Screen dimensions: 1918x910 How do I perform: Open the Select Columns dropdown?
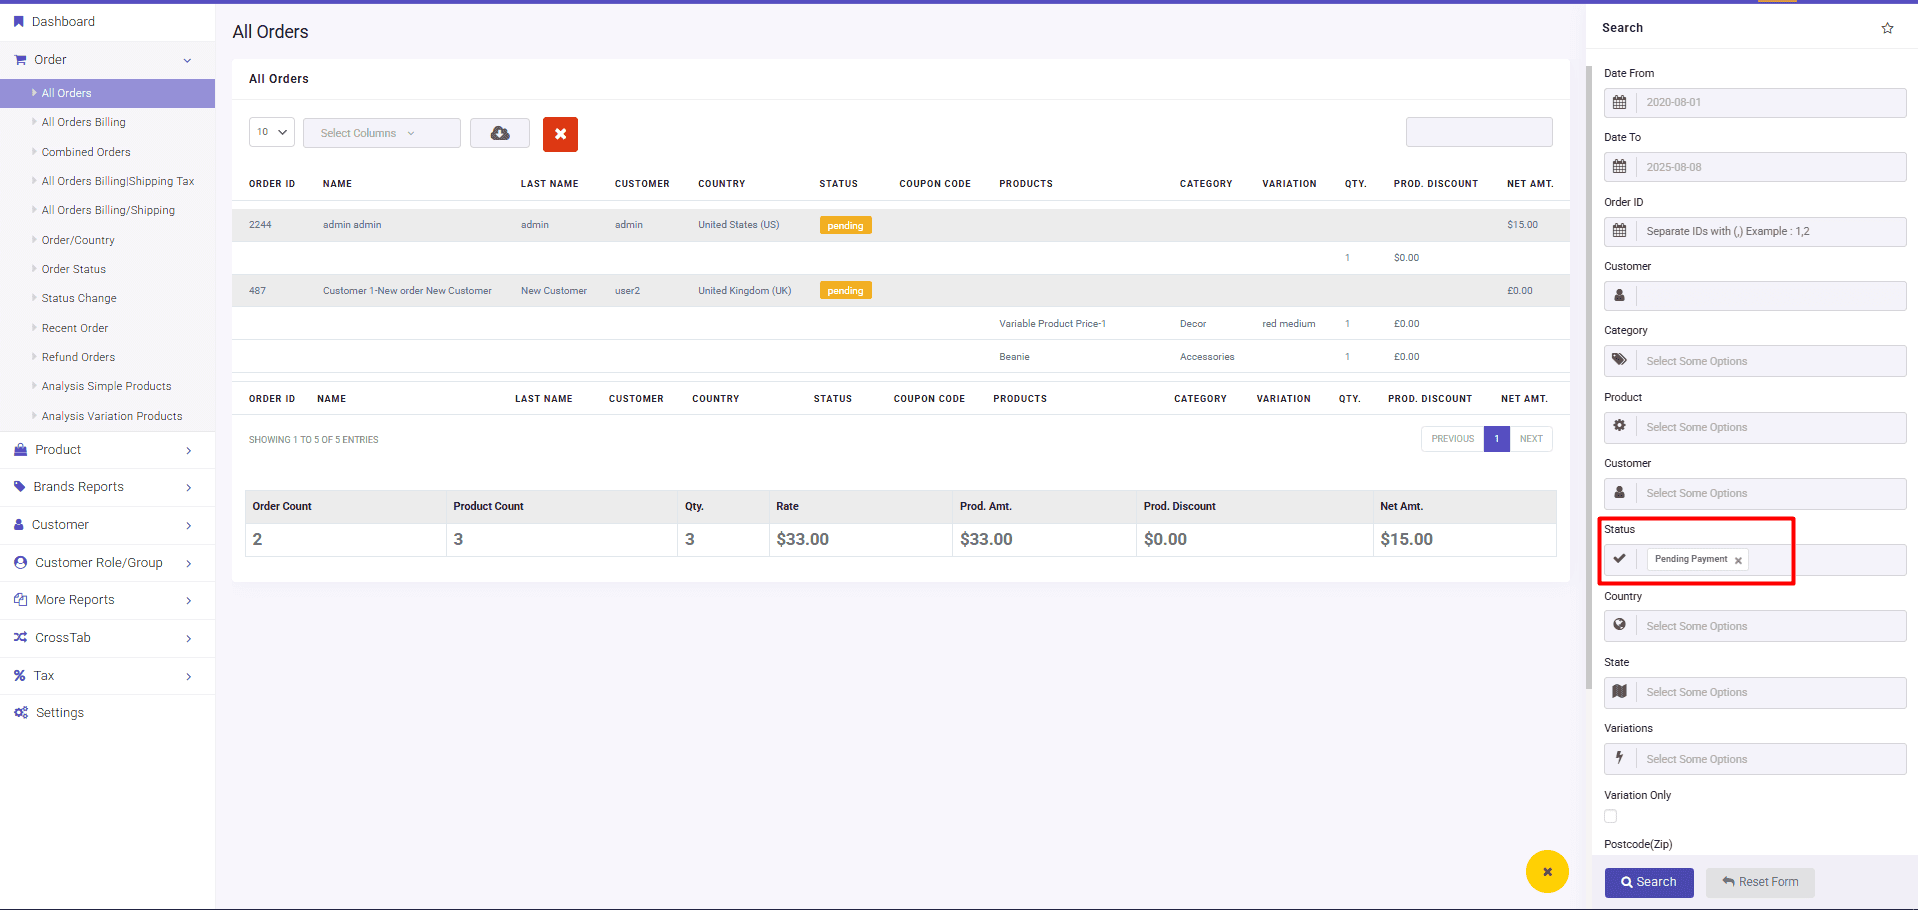tap(381, 132)
